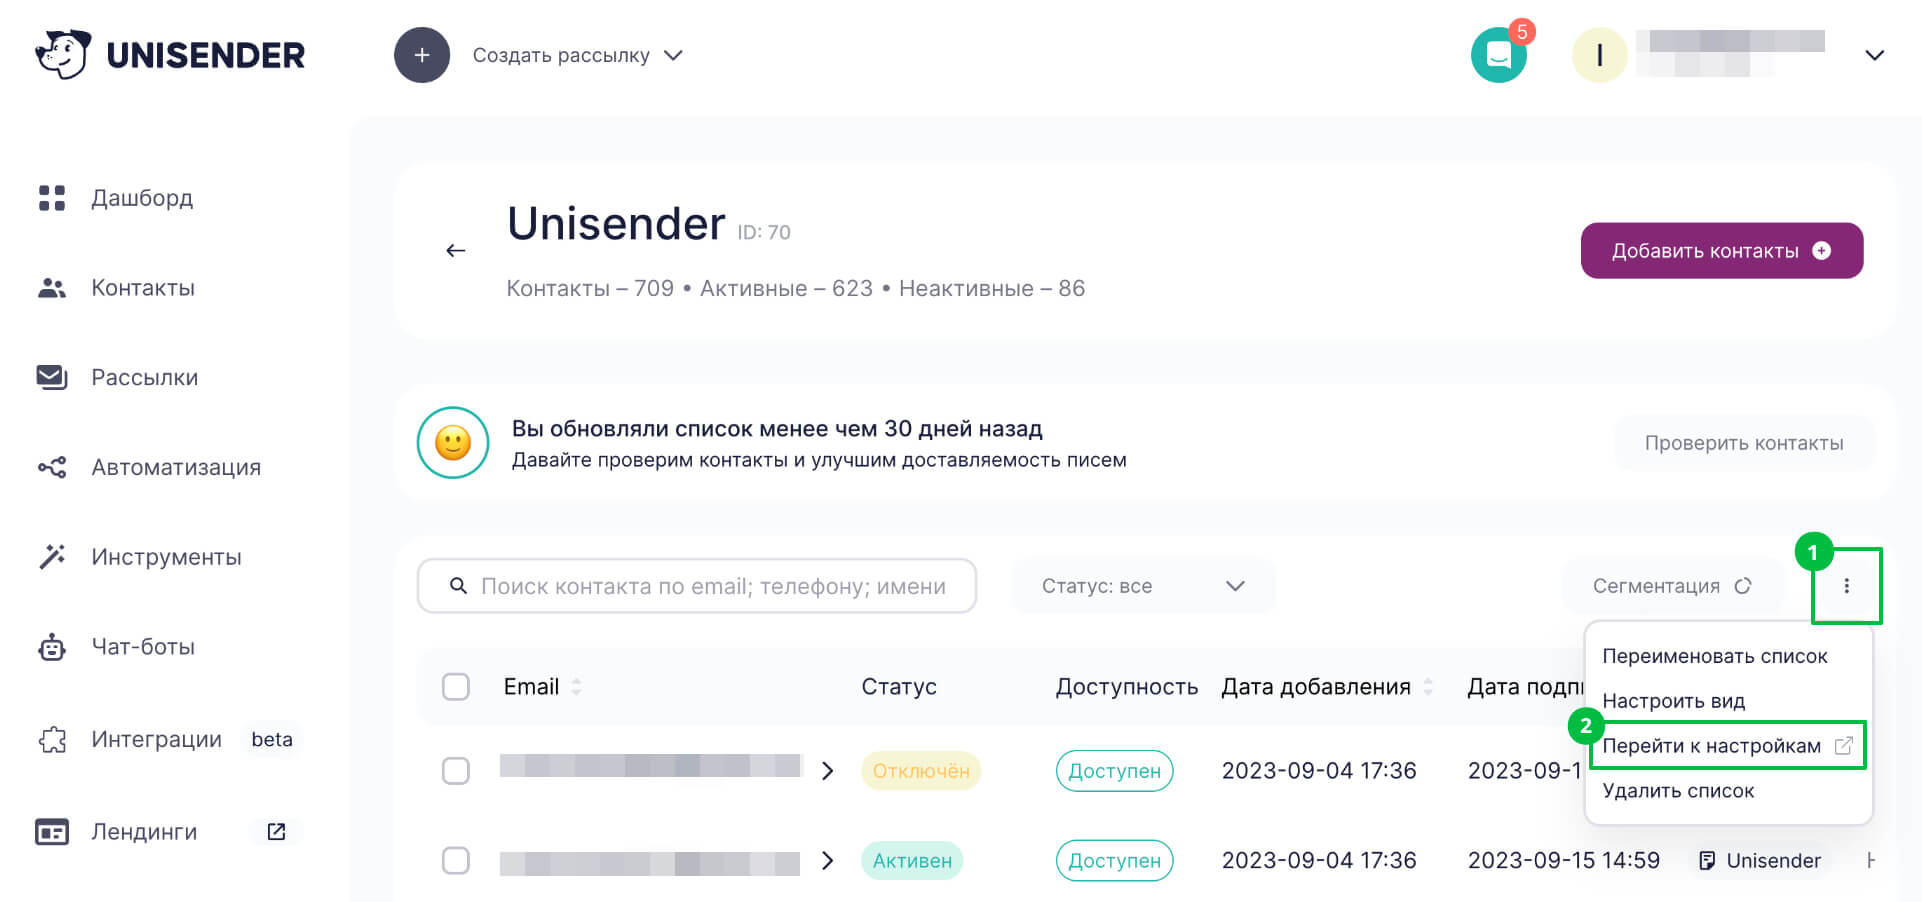
Task: Select Перейти к настройкам from the menu
Action: pyautogui.click(x=1727, y=746)
